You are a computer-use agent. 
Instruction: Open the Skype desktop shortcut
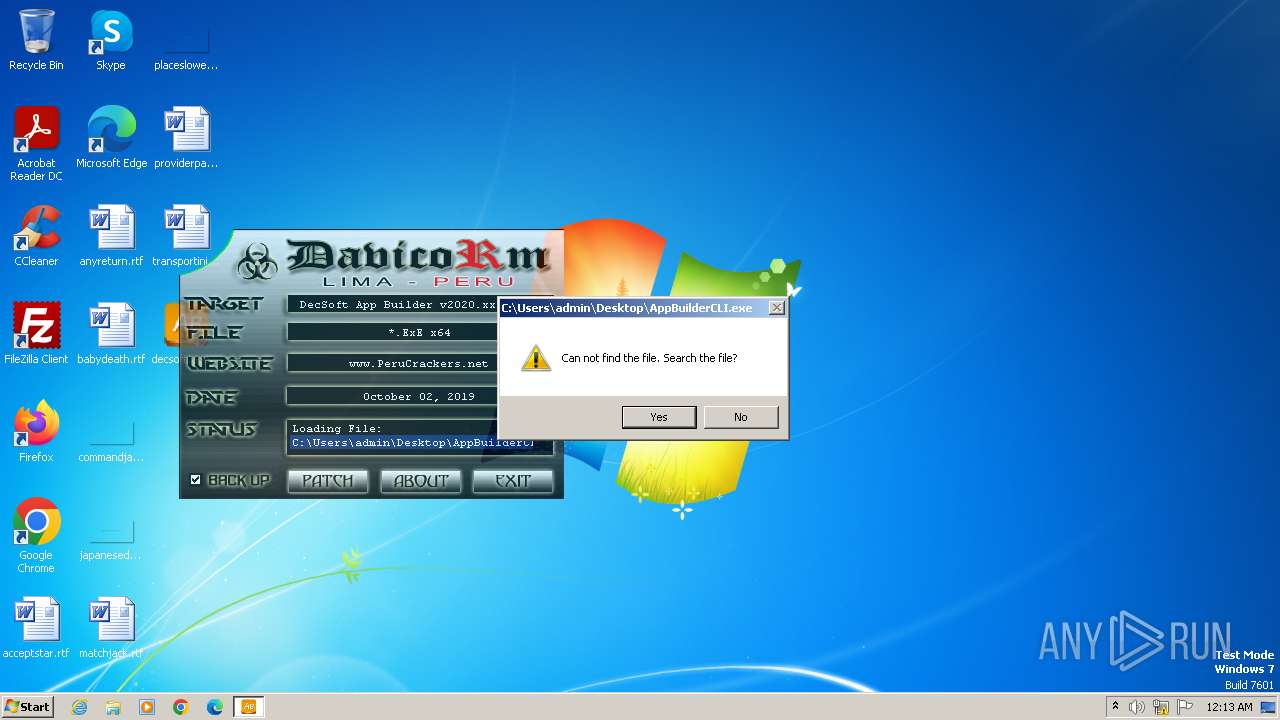click(111, 40)
